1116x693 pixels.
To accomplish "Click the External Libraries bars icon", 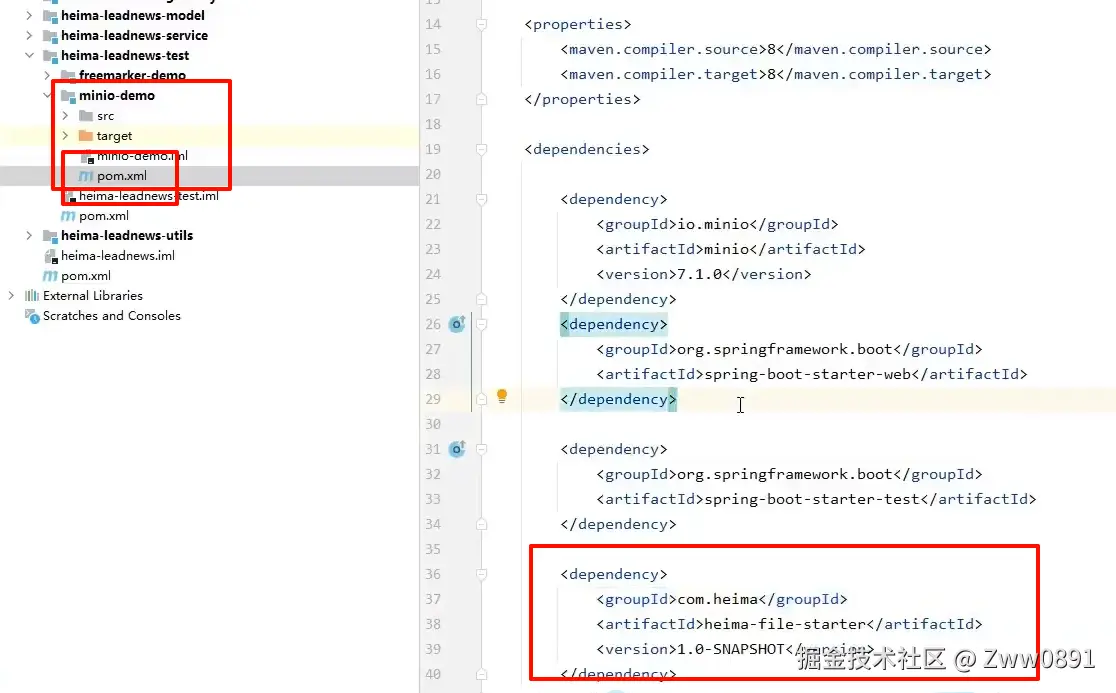I will pos(32,295).
